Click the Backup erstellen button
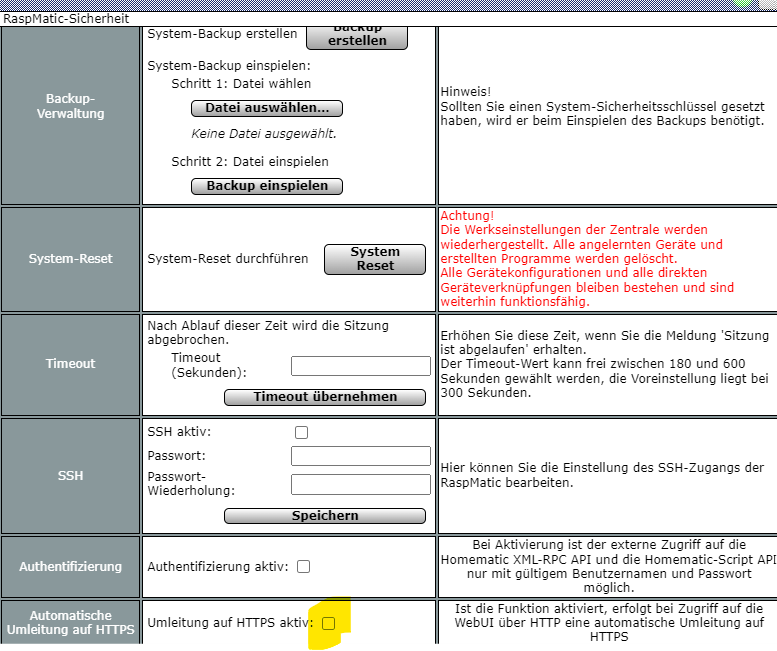 (356, 37)
